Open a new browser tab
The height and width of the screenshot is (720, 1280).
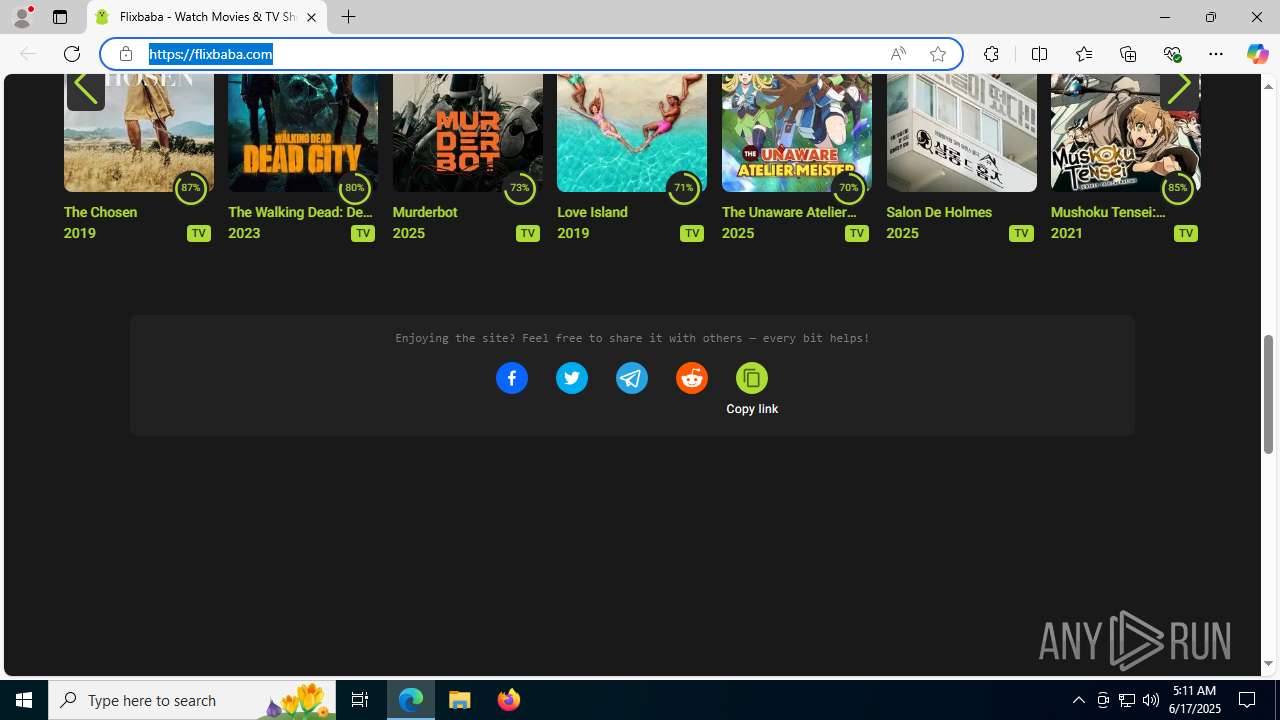[348, 17]
